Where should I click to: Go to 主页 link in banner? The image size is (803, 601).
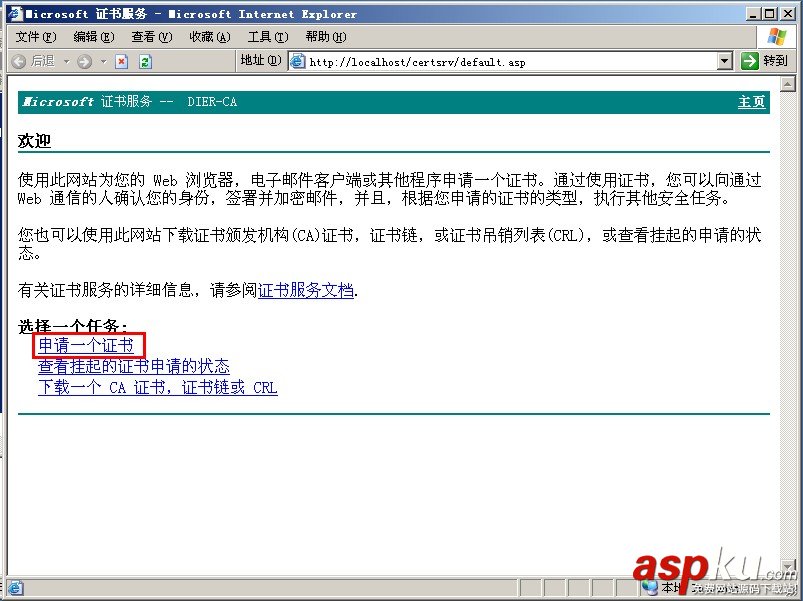point(751,102)
